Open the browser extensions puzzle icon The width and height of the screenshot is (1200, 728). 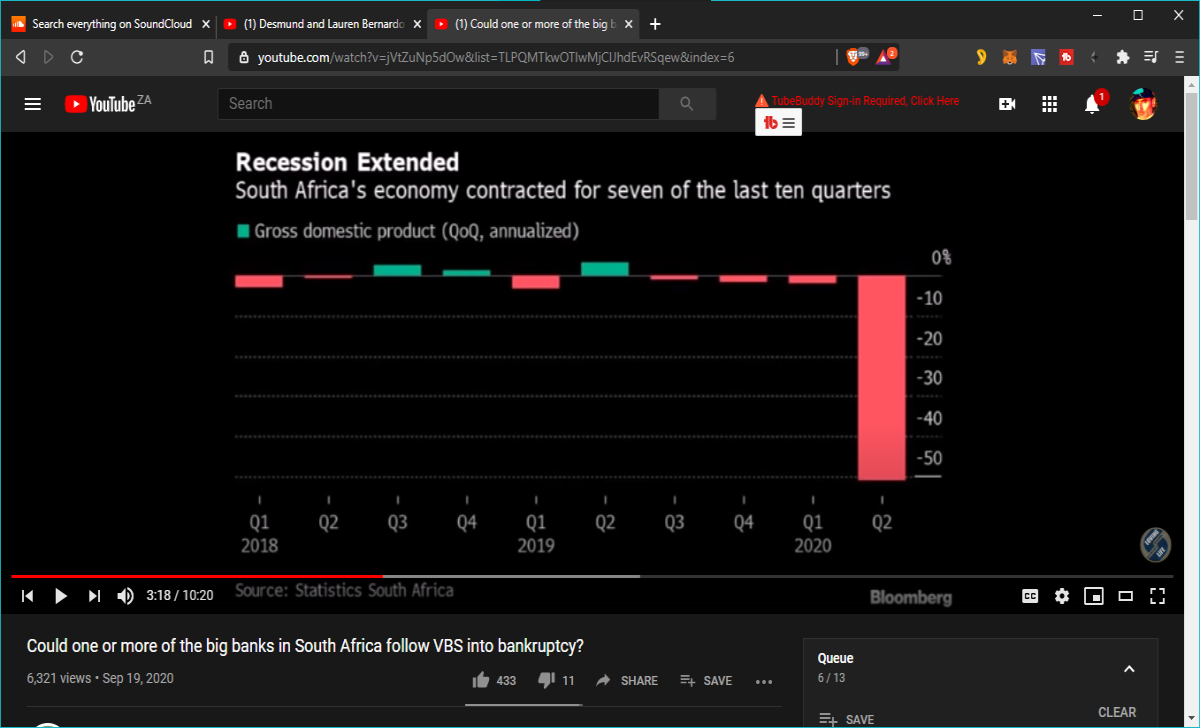(1122, 58)
